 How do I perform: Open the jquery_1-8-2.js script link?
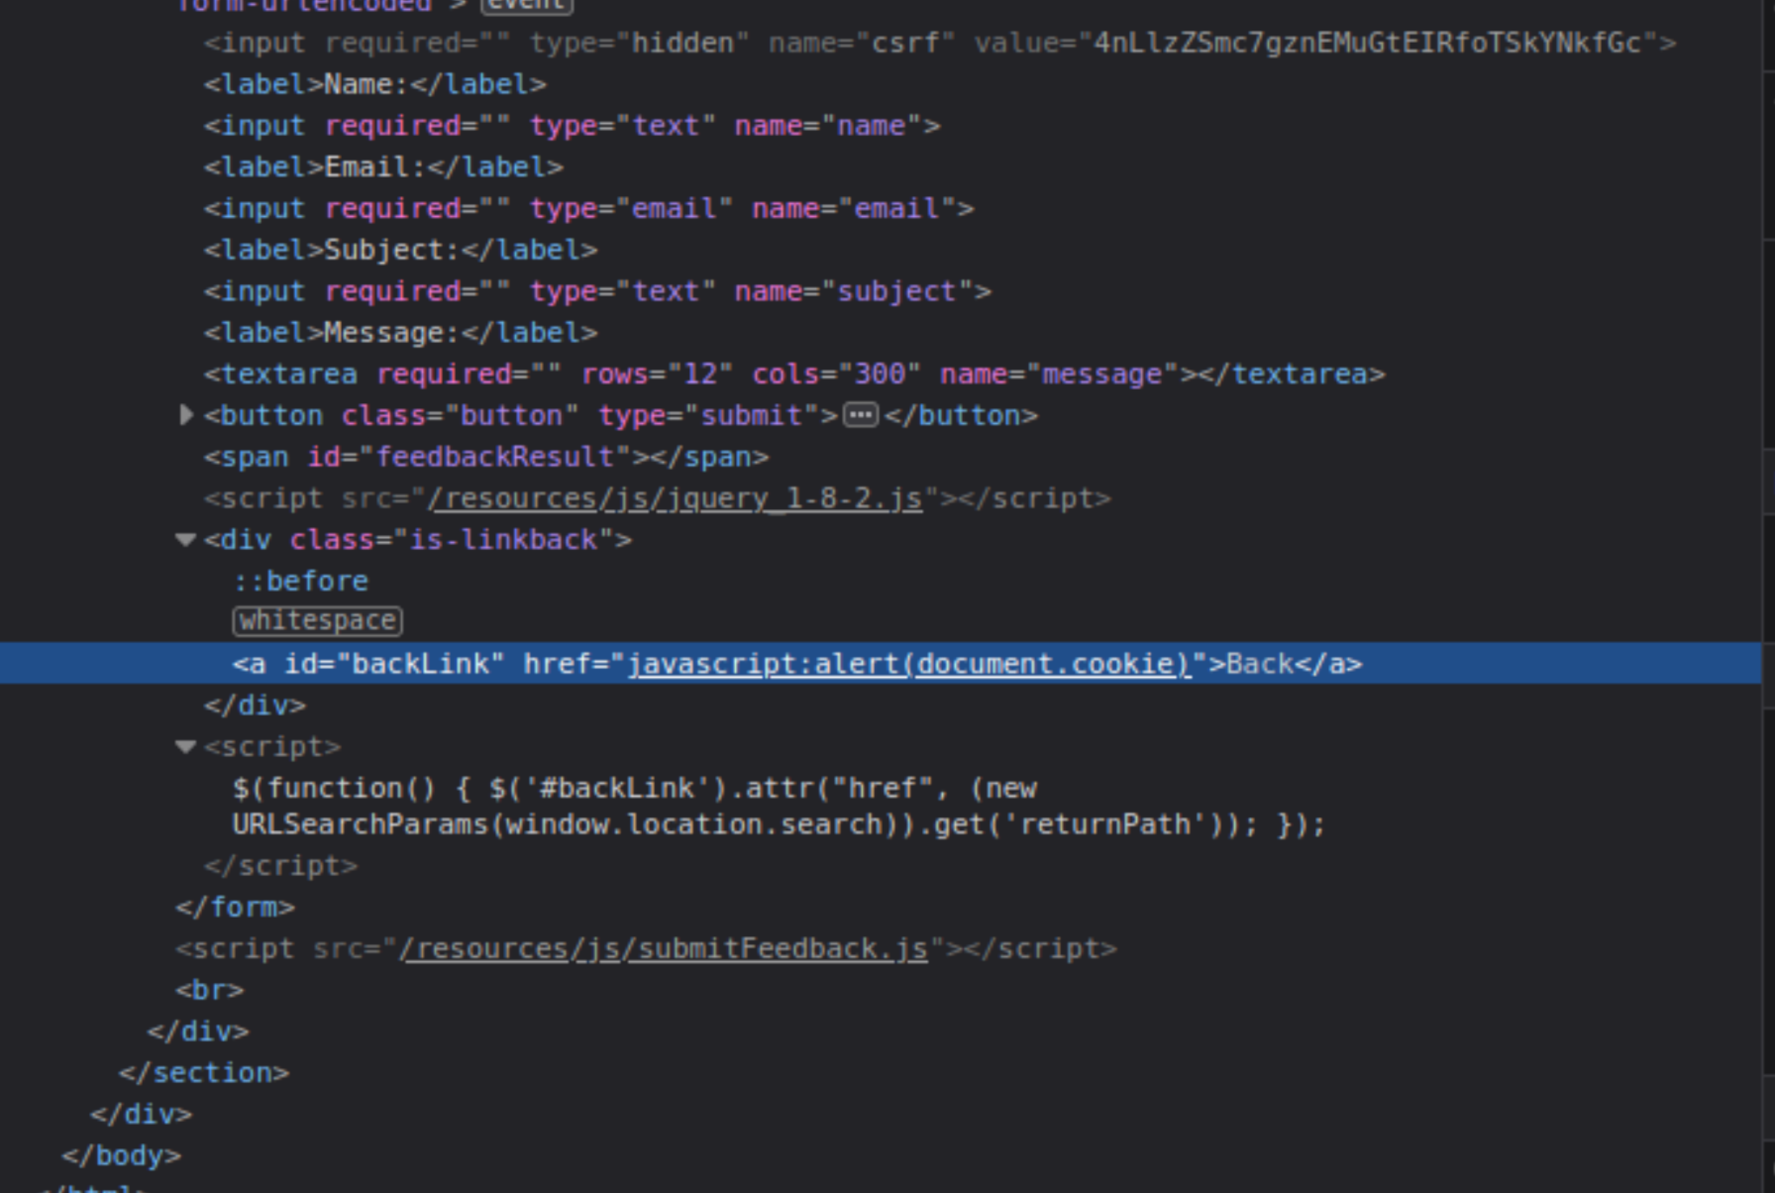[675, 498]
